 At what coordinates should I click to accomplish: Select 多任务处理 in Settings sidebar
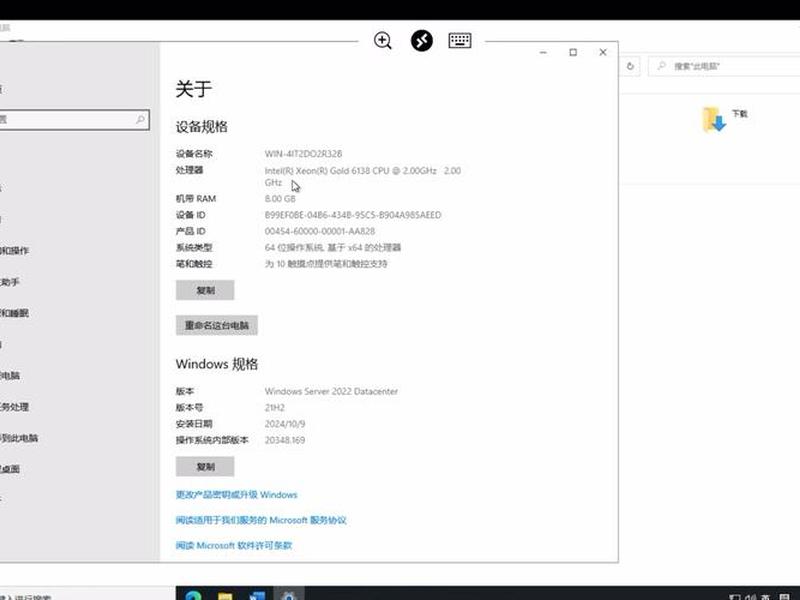tap(14, 407)
